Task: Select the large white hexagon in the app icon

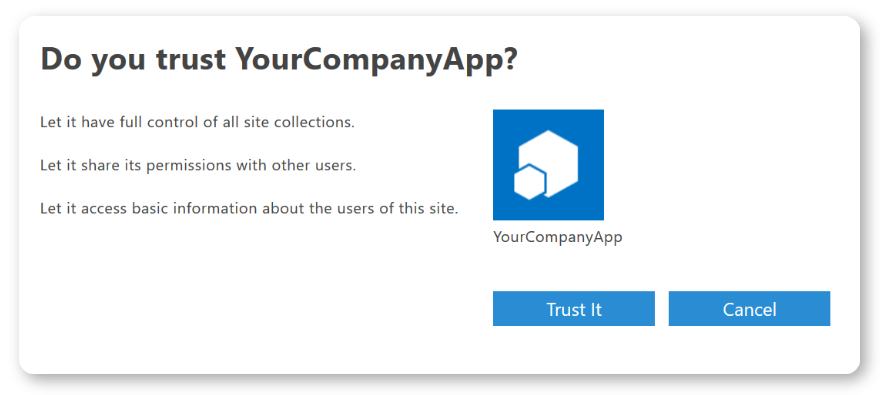Action: click(x=550, y=162)
